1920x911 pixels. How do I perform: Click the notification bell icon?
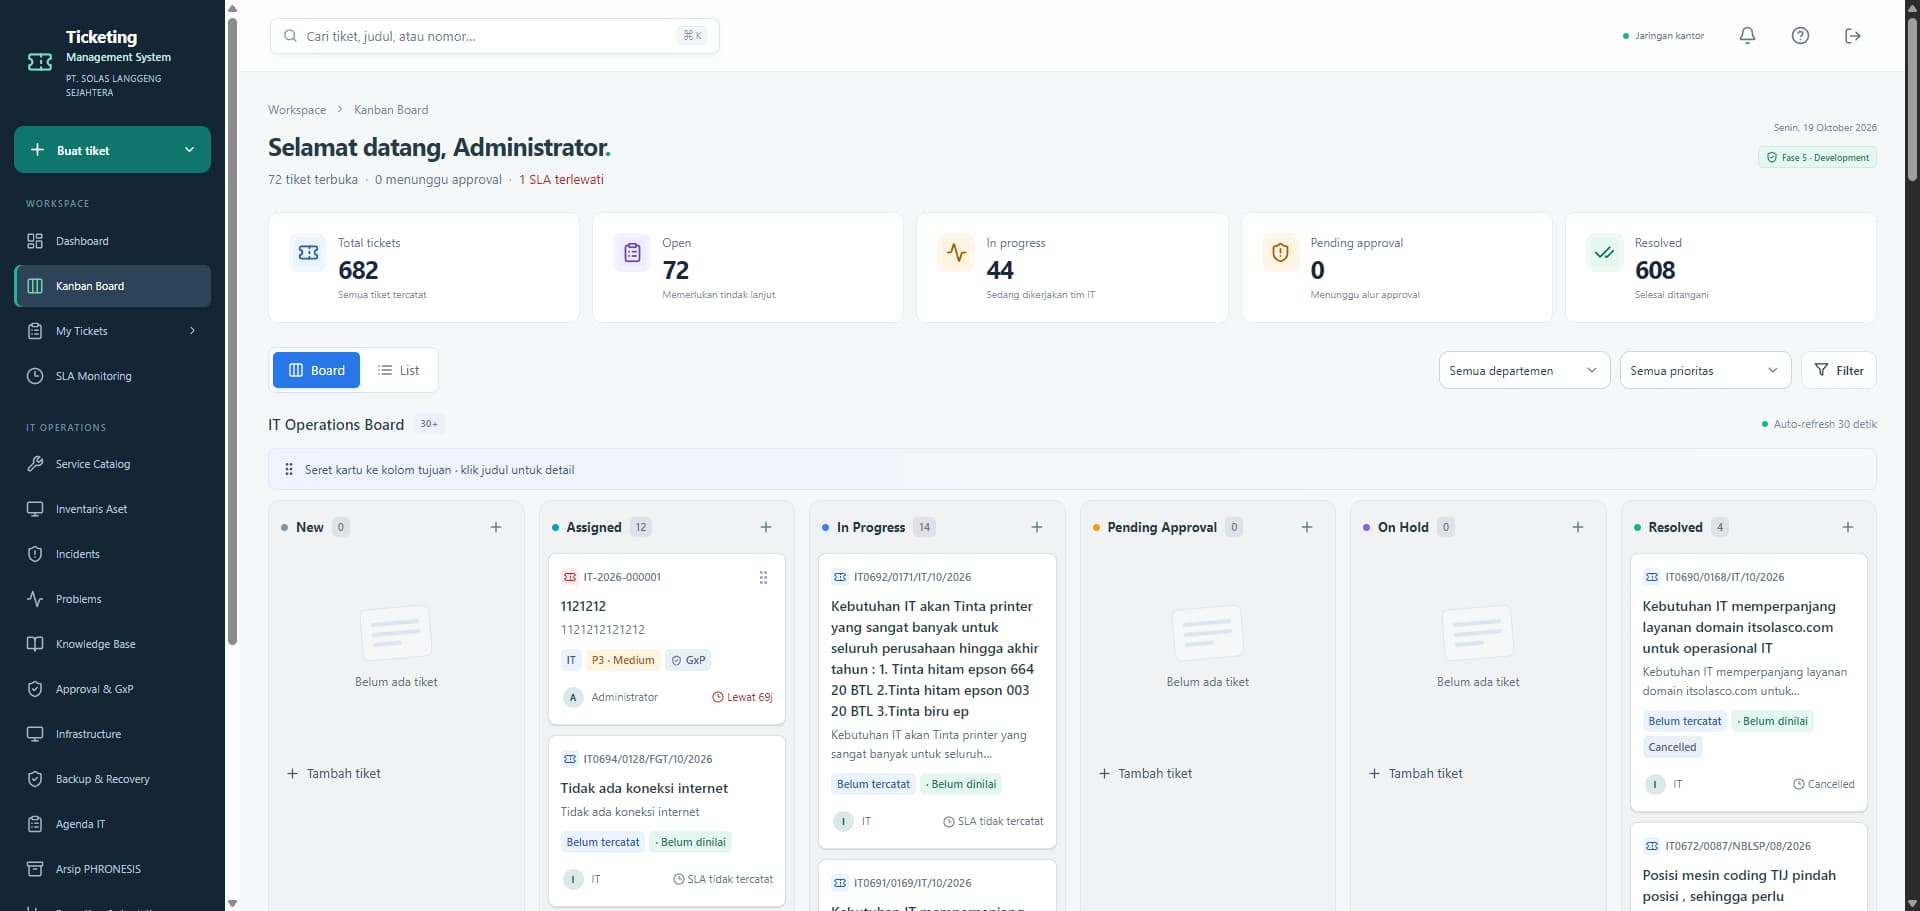(1747, 36)
